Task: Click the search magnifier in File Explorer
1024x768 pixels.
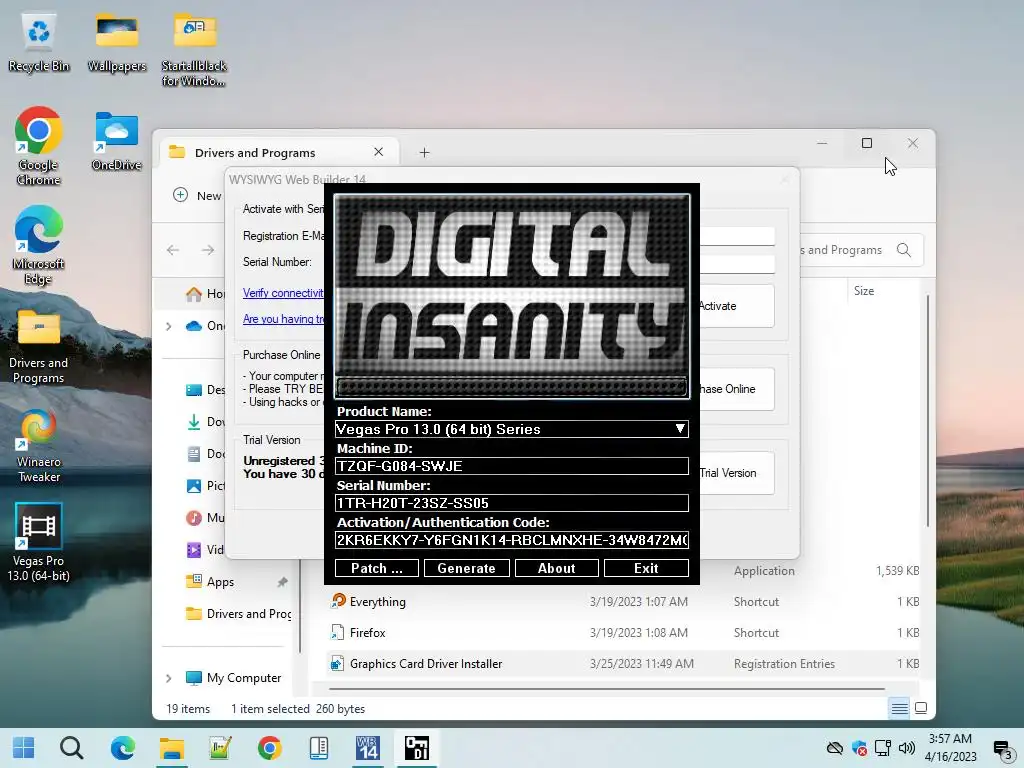Action: click(x=904, y=250)
